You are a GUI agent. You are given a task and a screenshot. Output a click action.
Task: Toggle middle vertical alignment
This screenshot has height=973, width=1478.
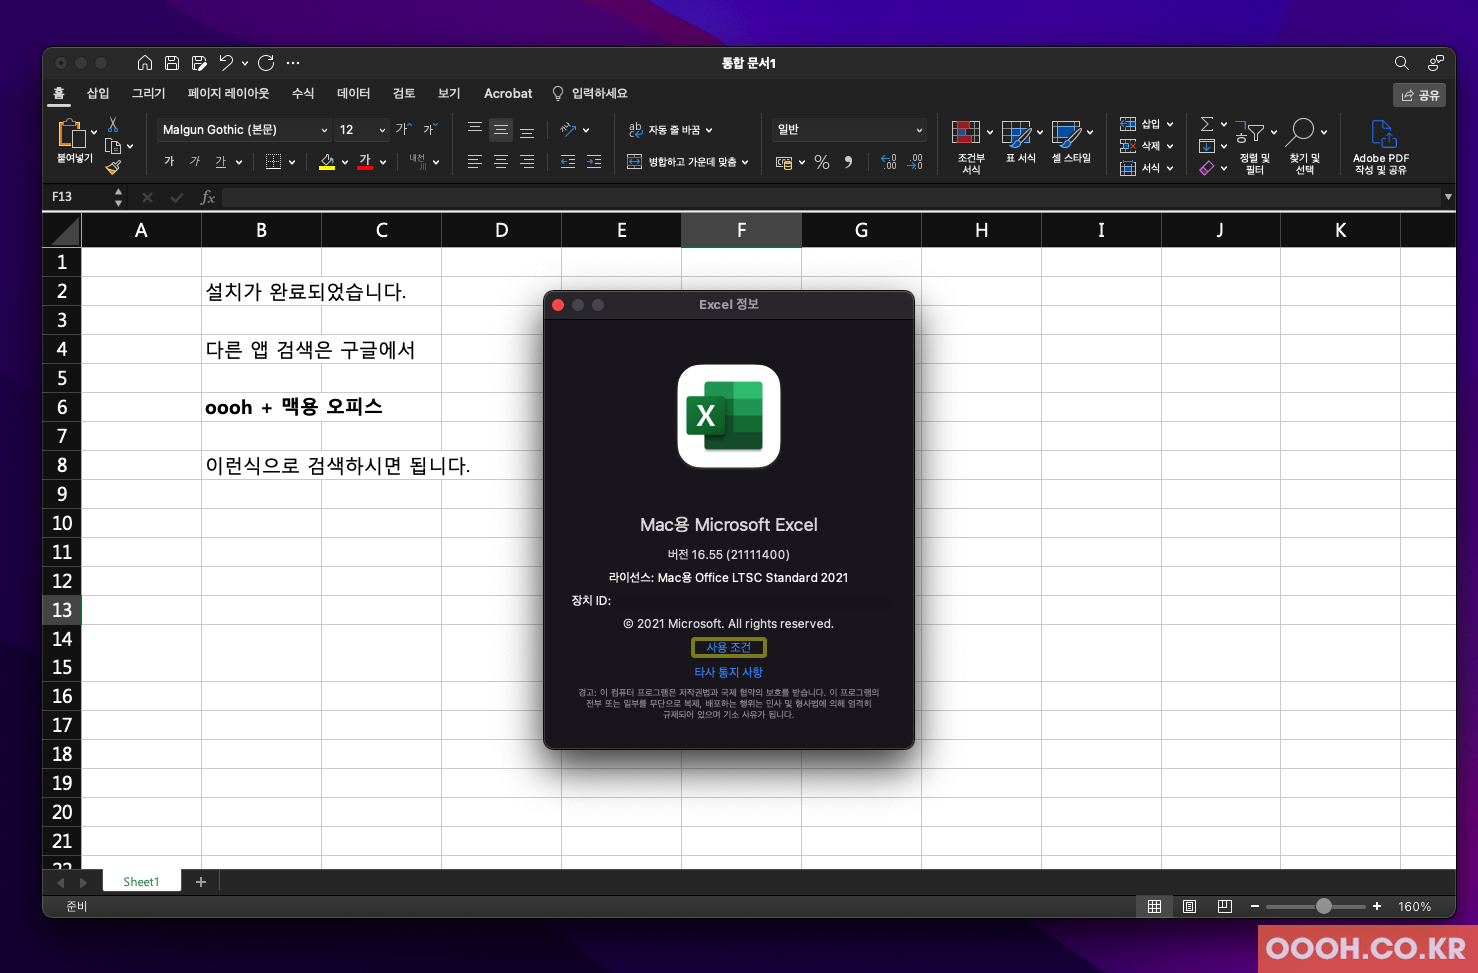501,129
